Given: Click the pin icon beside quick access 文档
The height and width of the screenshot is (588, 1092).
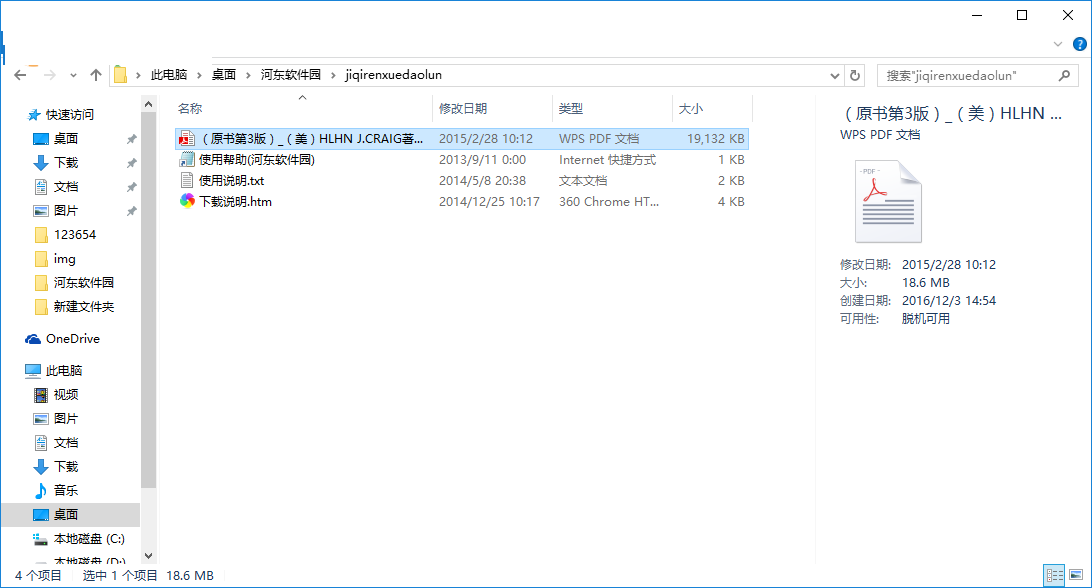Looking at the screenshot, I should 131,187.
